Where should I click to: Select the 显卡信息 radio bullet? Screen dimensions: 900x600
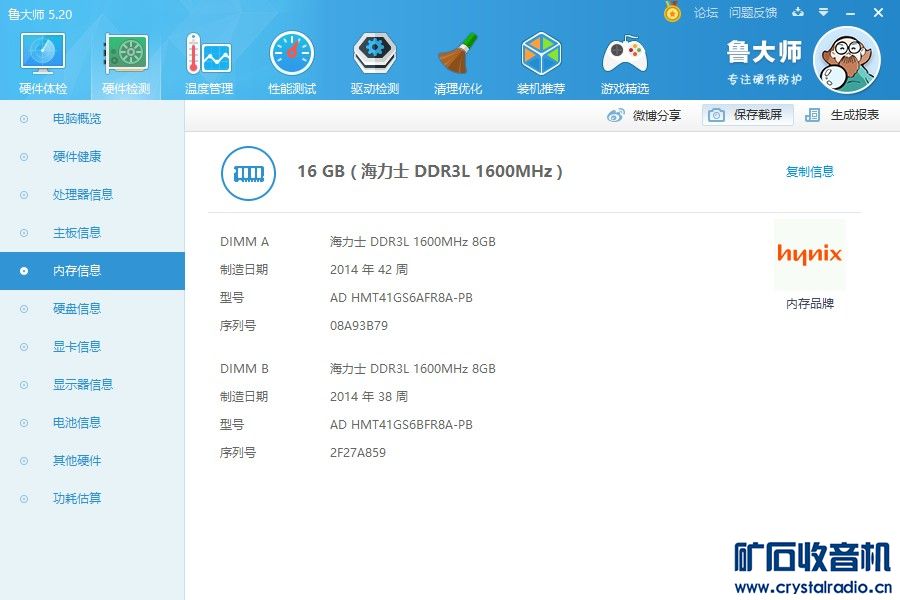tap(24, 347)
